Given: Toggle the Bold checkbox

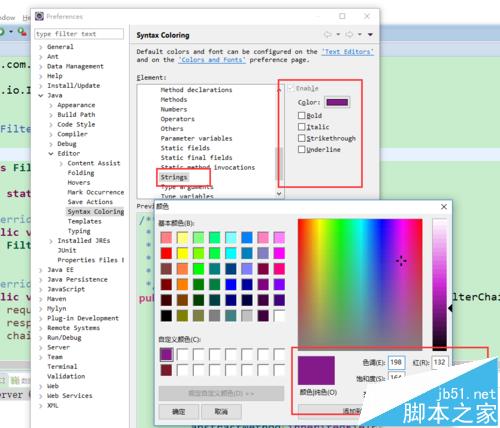Looking at the screenshot, I should pos(301,115).
